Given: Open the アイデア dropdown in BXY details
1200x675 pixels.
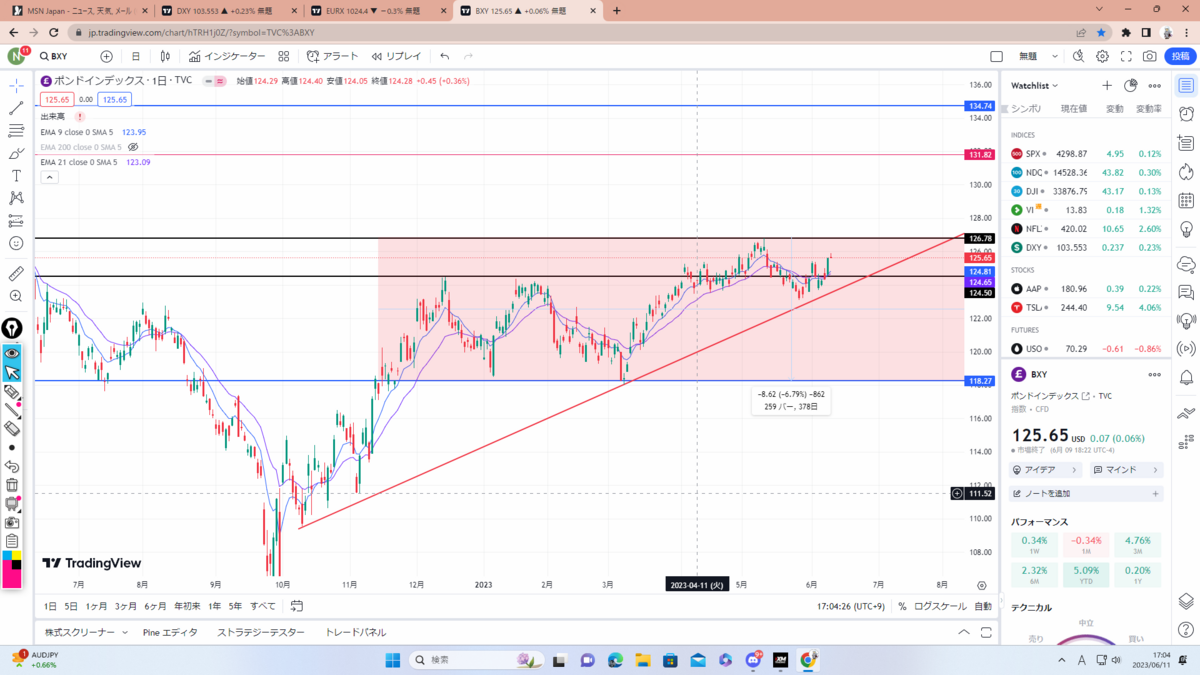Looking at the screenshot, I should [x=1047, y=469].
